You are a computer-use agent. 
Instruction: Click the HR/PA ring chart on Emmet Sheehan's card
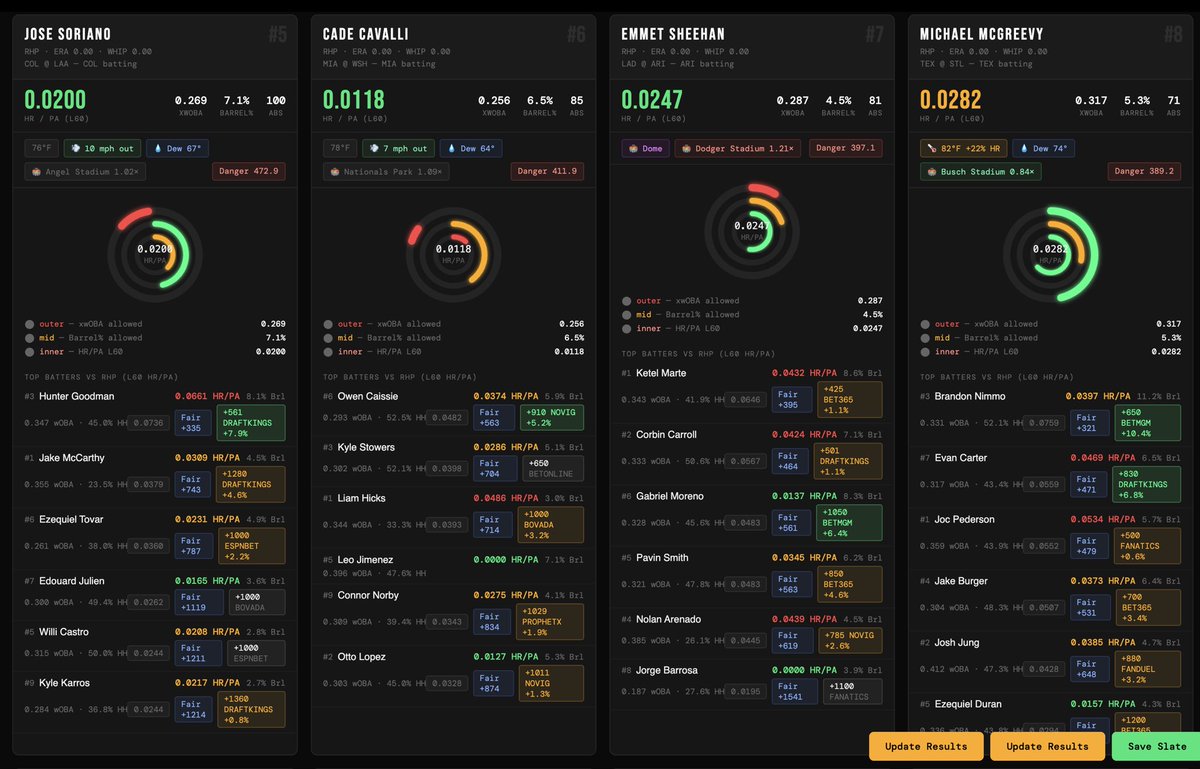coord(752,231)
